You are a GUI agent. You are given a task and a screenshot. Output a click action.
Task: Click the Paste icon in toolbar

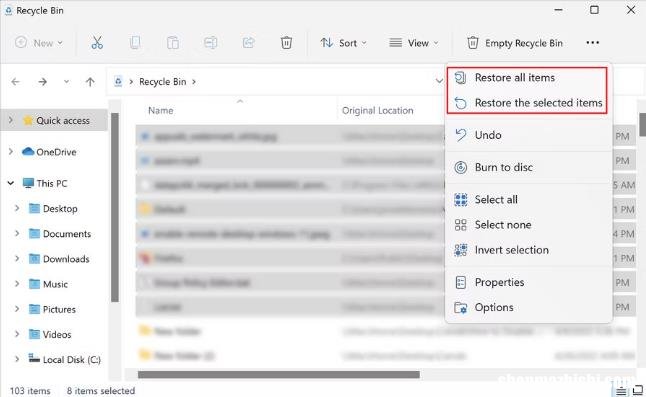pyautogui.click(x=173, y=43)
